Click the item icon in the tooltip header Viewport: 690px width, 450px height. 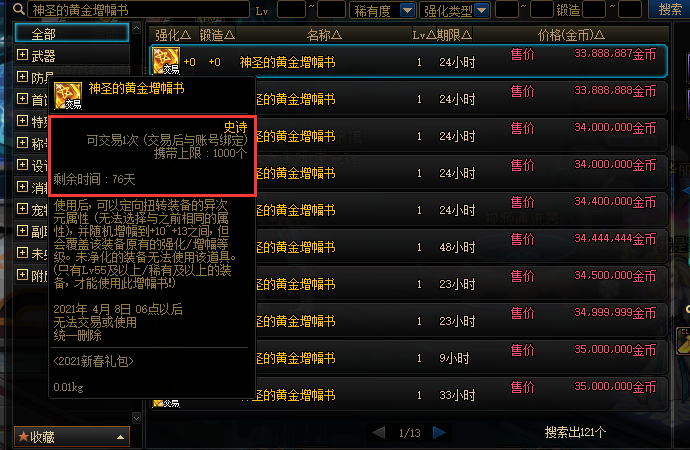68,95
